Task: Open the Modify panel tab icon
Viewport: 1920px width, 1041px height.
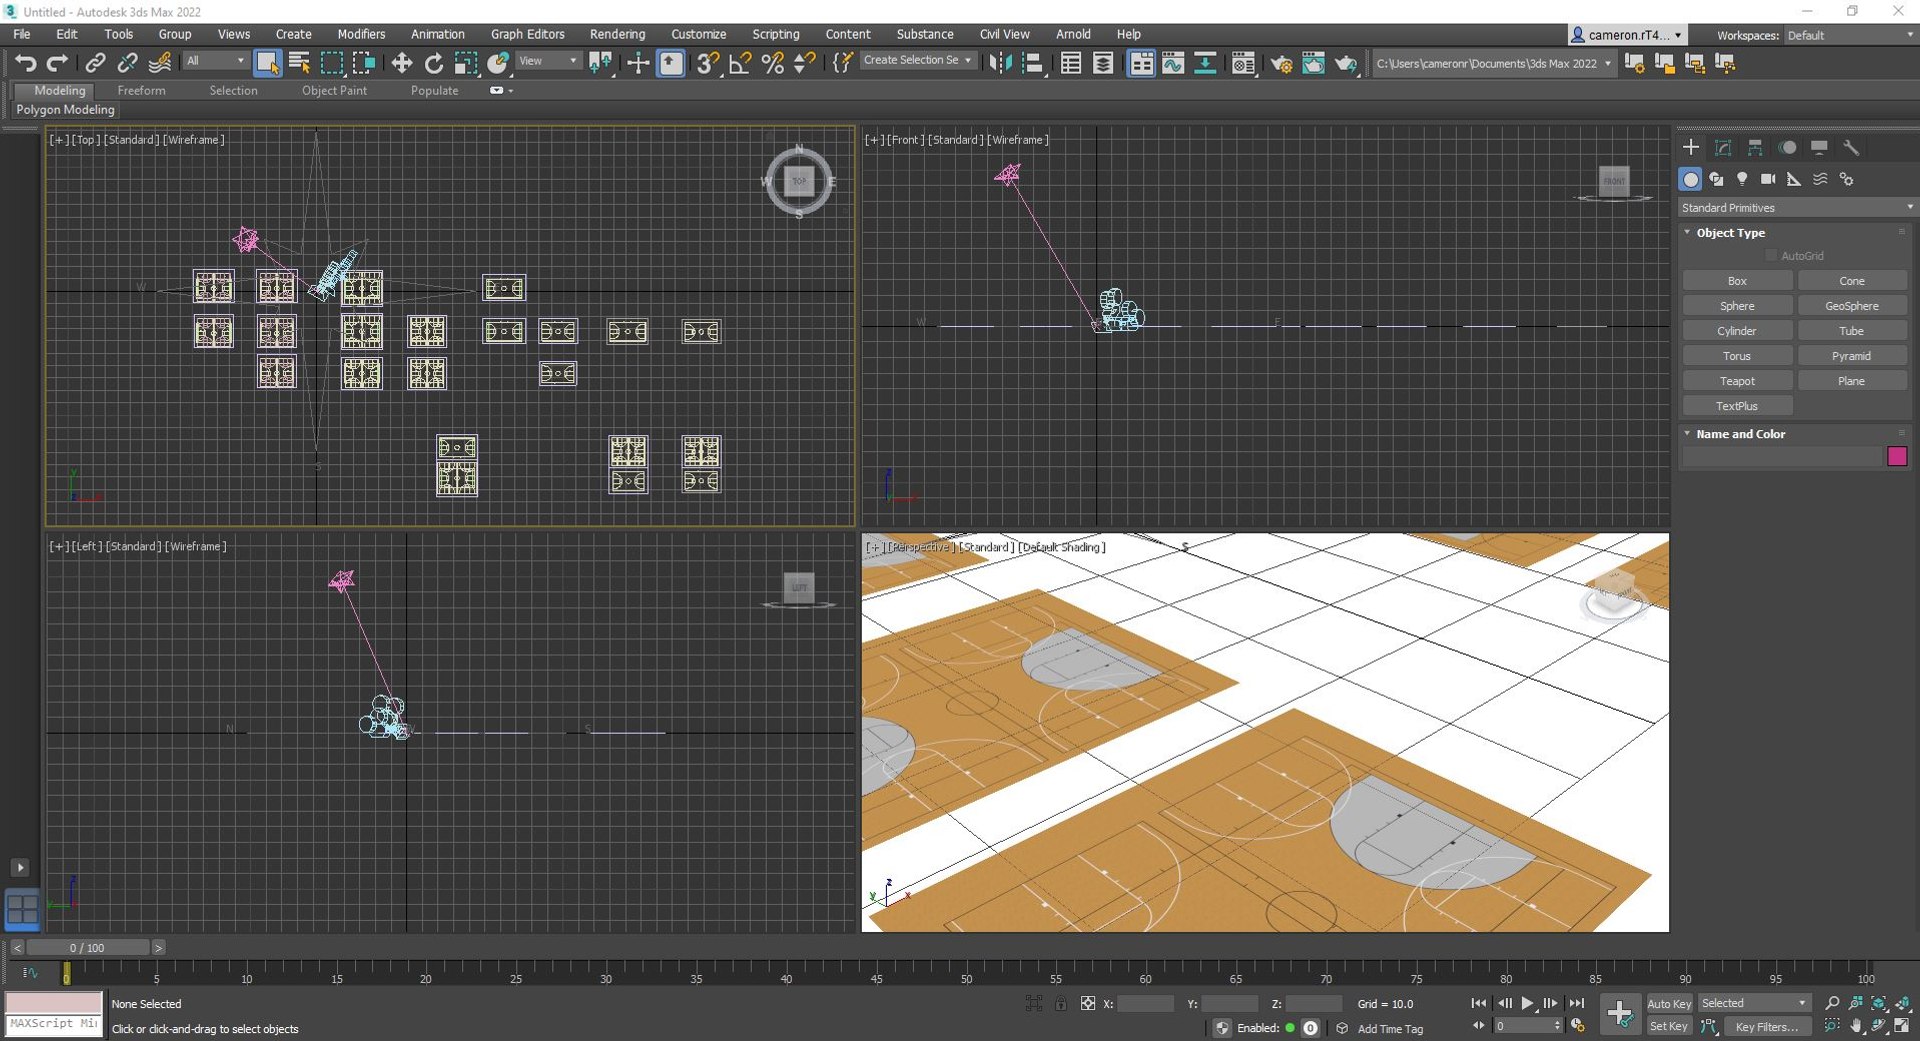Action: pos(1723,147)
